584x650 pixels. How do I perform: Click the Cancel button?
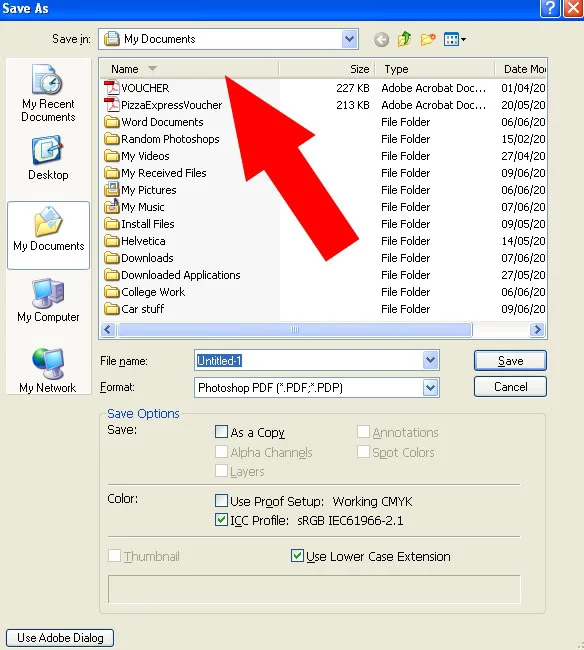(510, 387)
